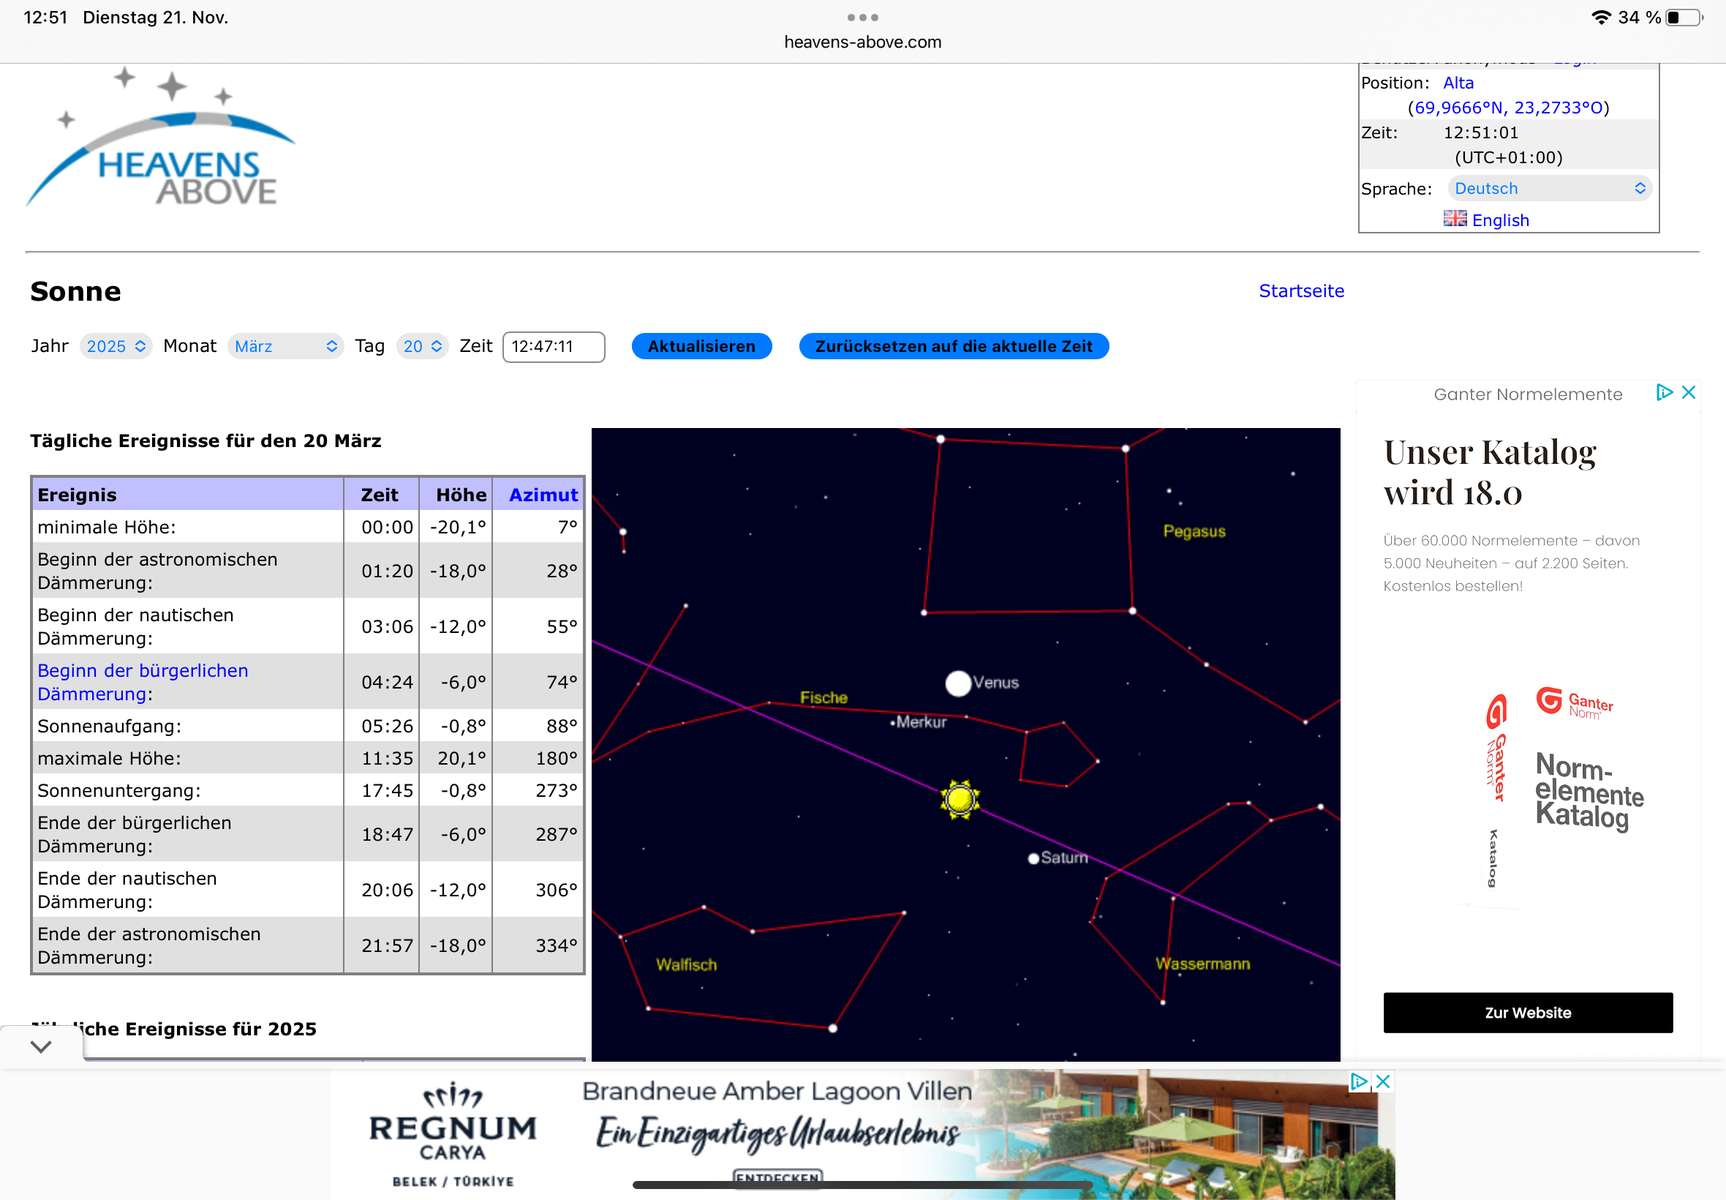1726x1200 pixels.
Task: Collapse panel with bottom-left chevron
Action: [41, 1047]
